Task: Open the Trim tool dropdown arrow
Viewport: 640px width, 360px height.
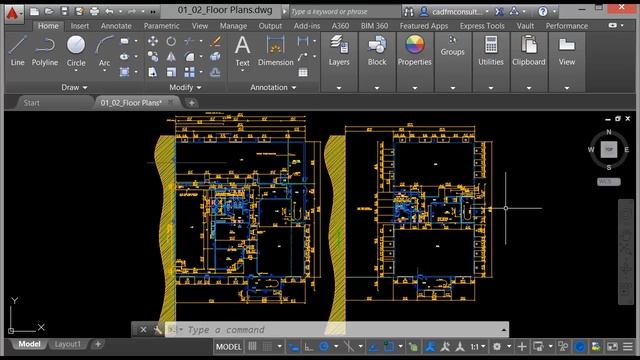Action: (201, 41)
